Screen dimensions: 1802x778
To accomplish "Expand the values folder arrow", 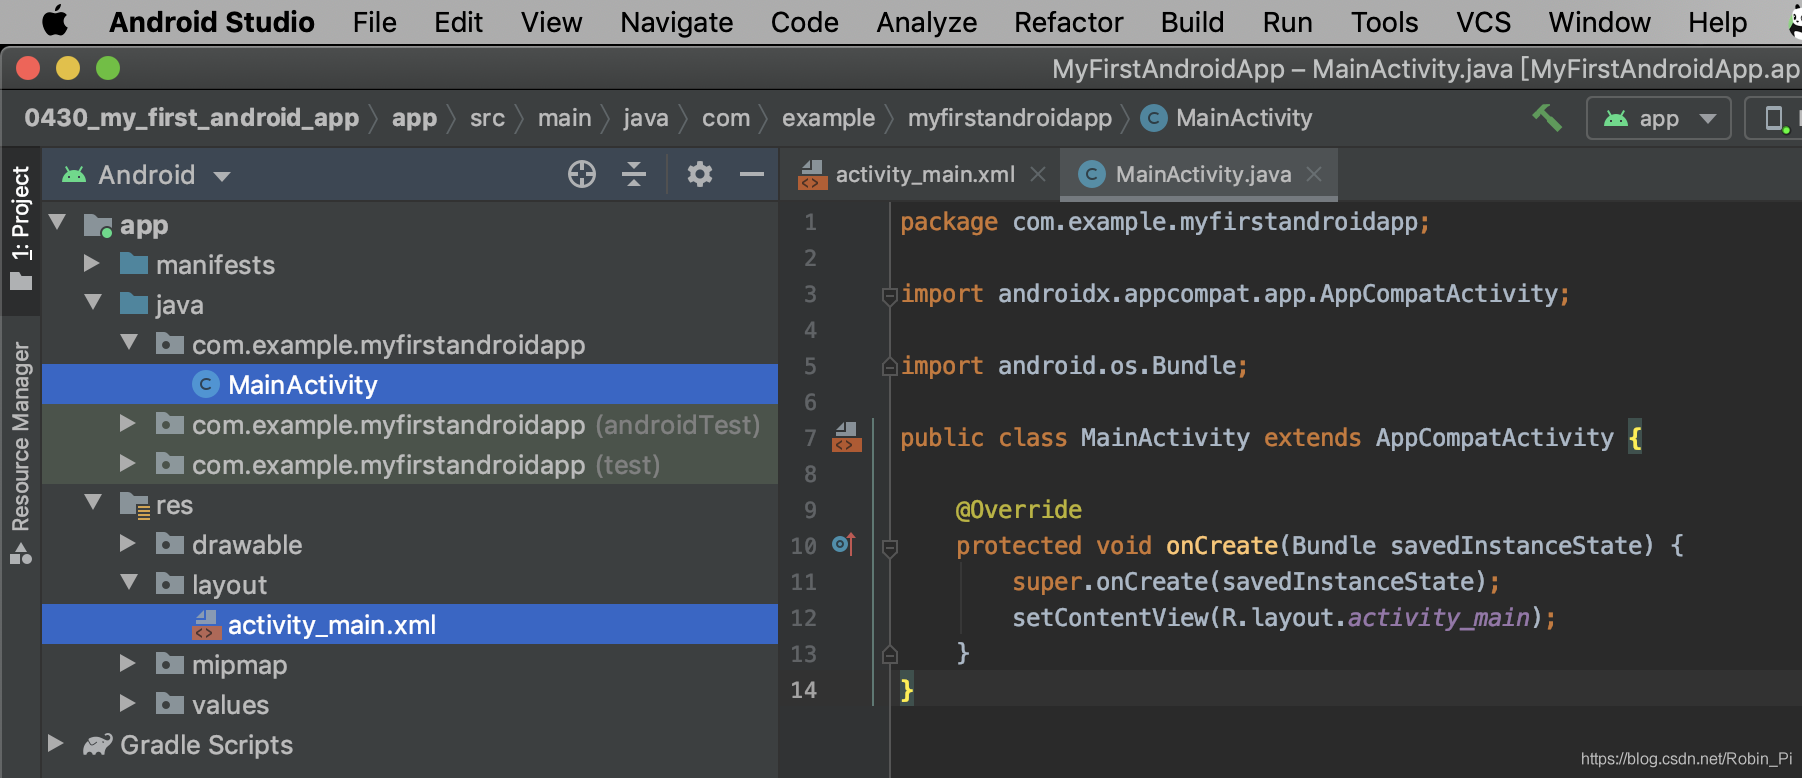I will click(x=128, y=704).
